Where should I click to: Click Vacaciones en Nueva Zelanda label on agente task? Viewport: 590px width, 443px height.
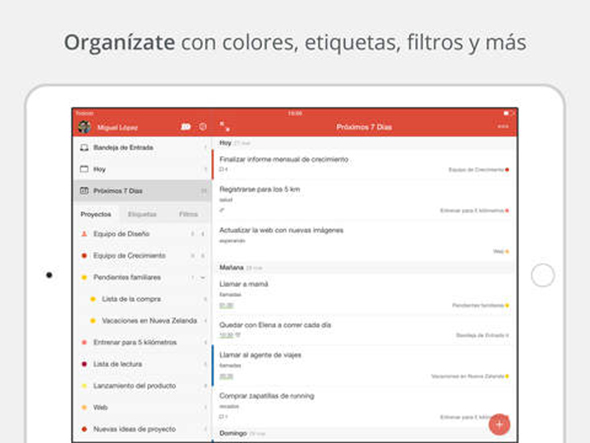[467, 376]
